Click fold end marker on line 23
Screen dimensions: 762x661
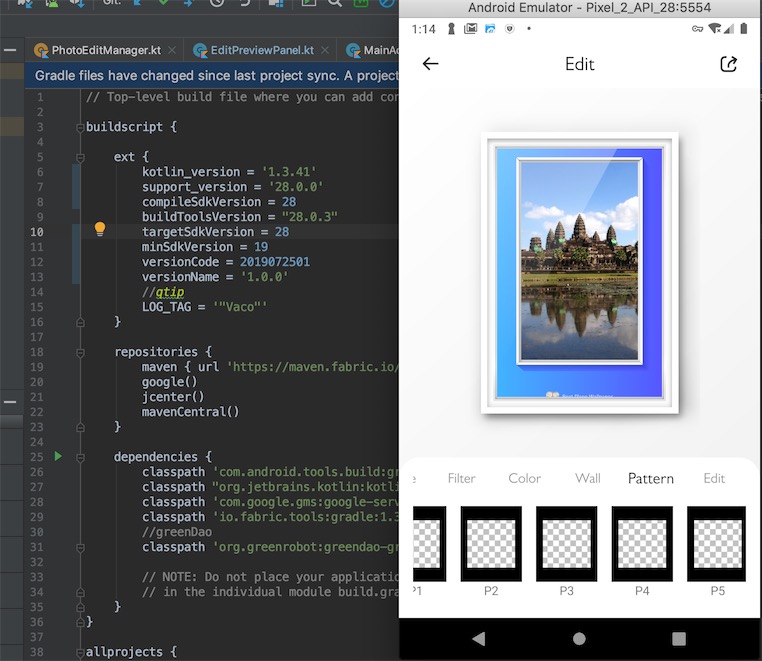pyautogui.click(x=80, y=427)
